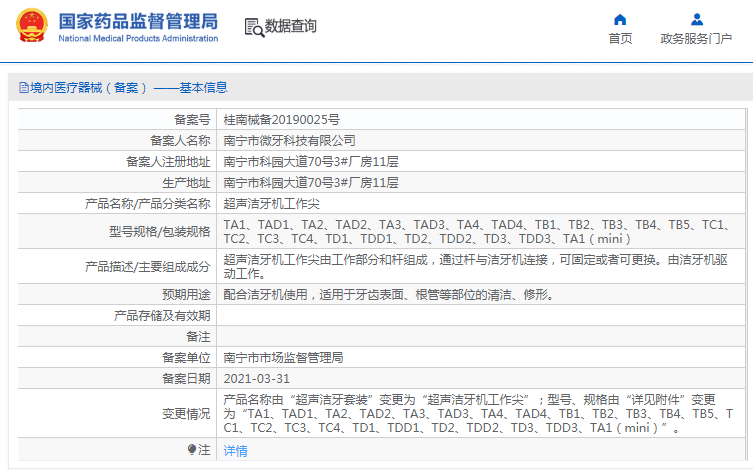
Task: Click the 产品存储及有效期 label
Action: (x=162, y=315)
